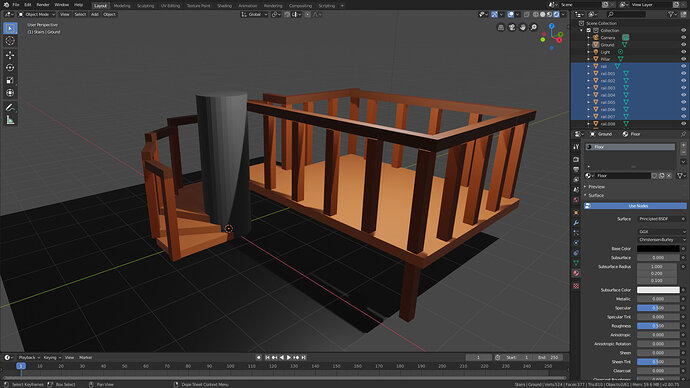Image resolution: width=690 pixels, height=388 pixels.
Task: Open the Object Mode dropdown
Action: click(x=37, y=15)
